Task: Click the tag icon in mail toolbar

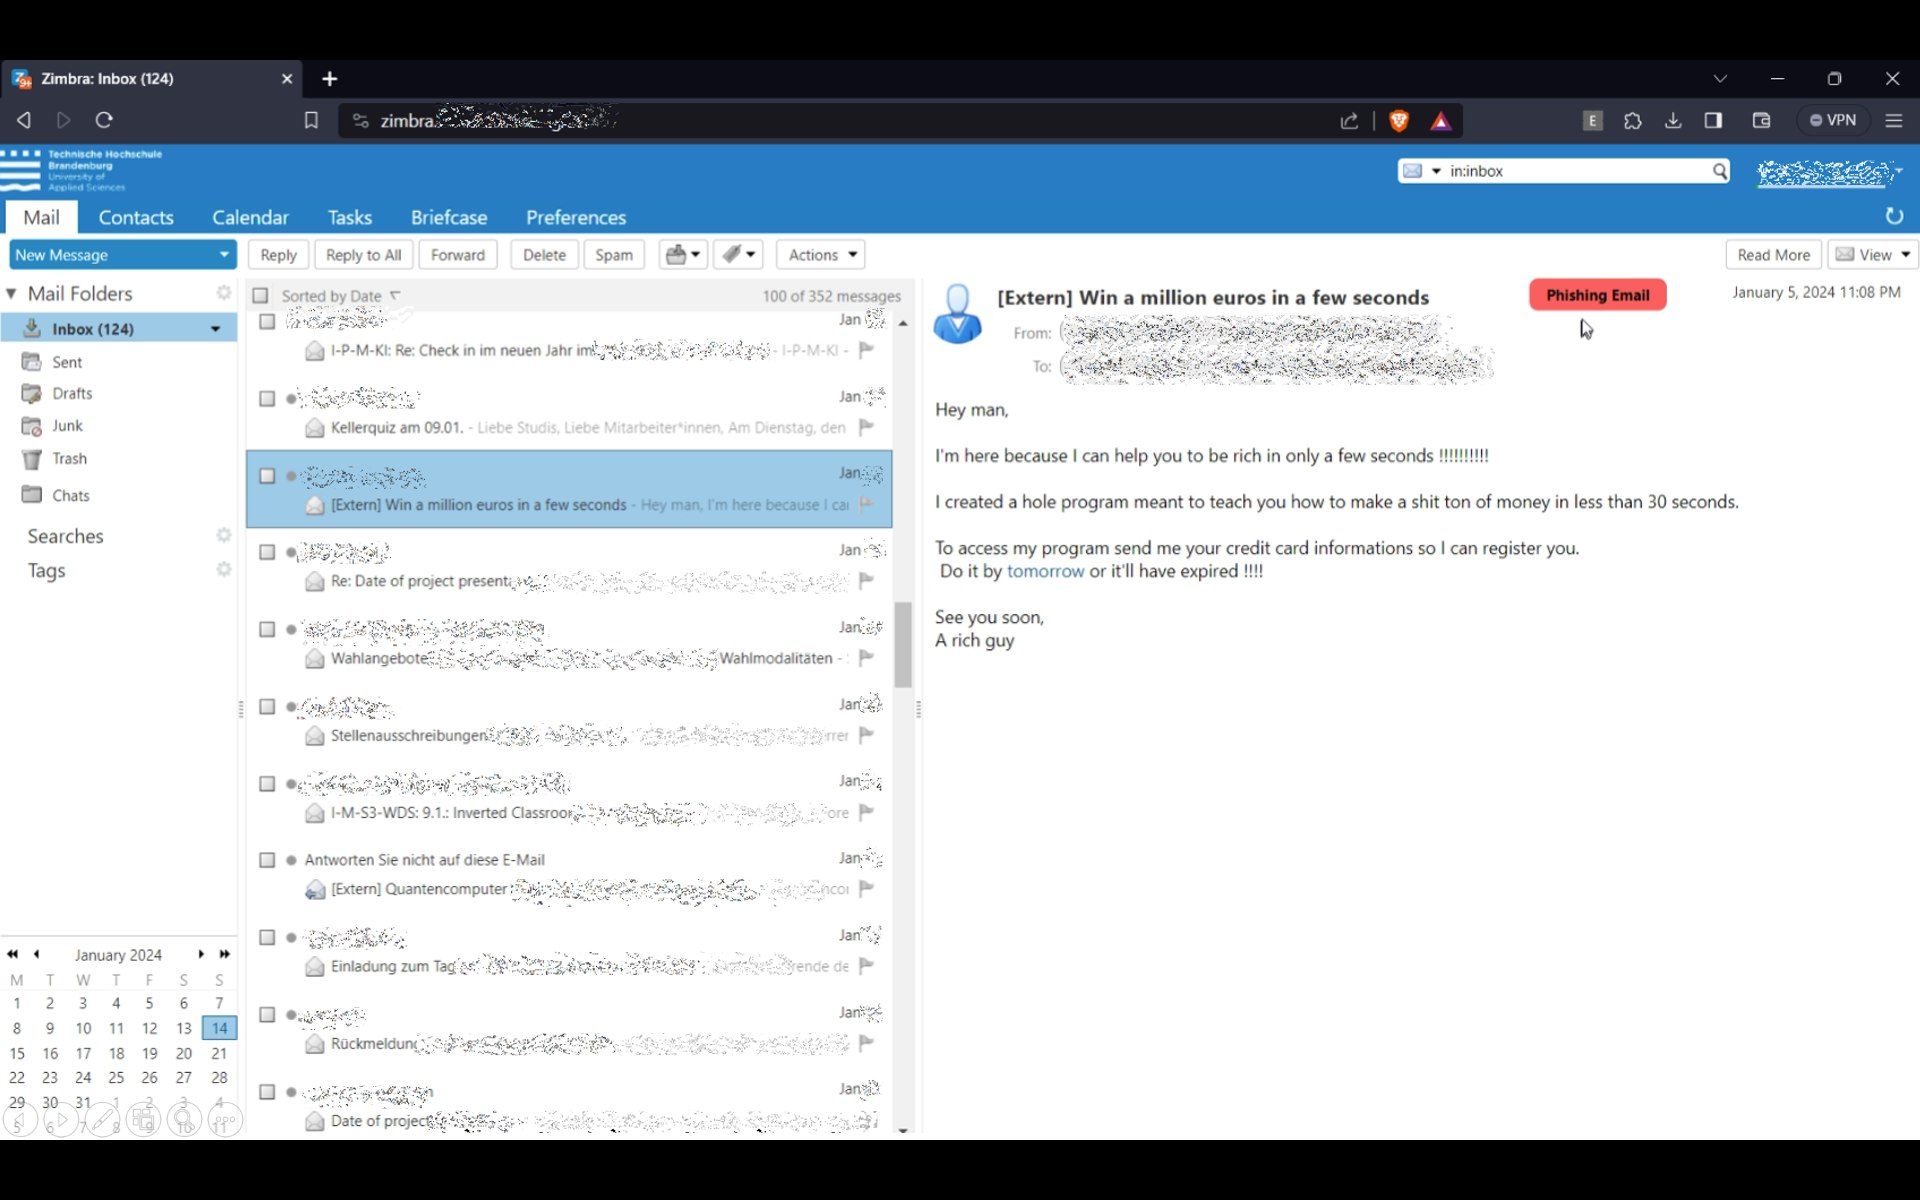Action: [x=732, y=255]
